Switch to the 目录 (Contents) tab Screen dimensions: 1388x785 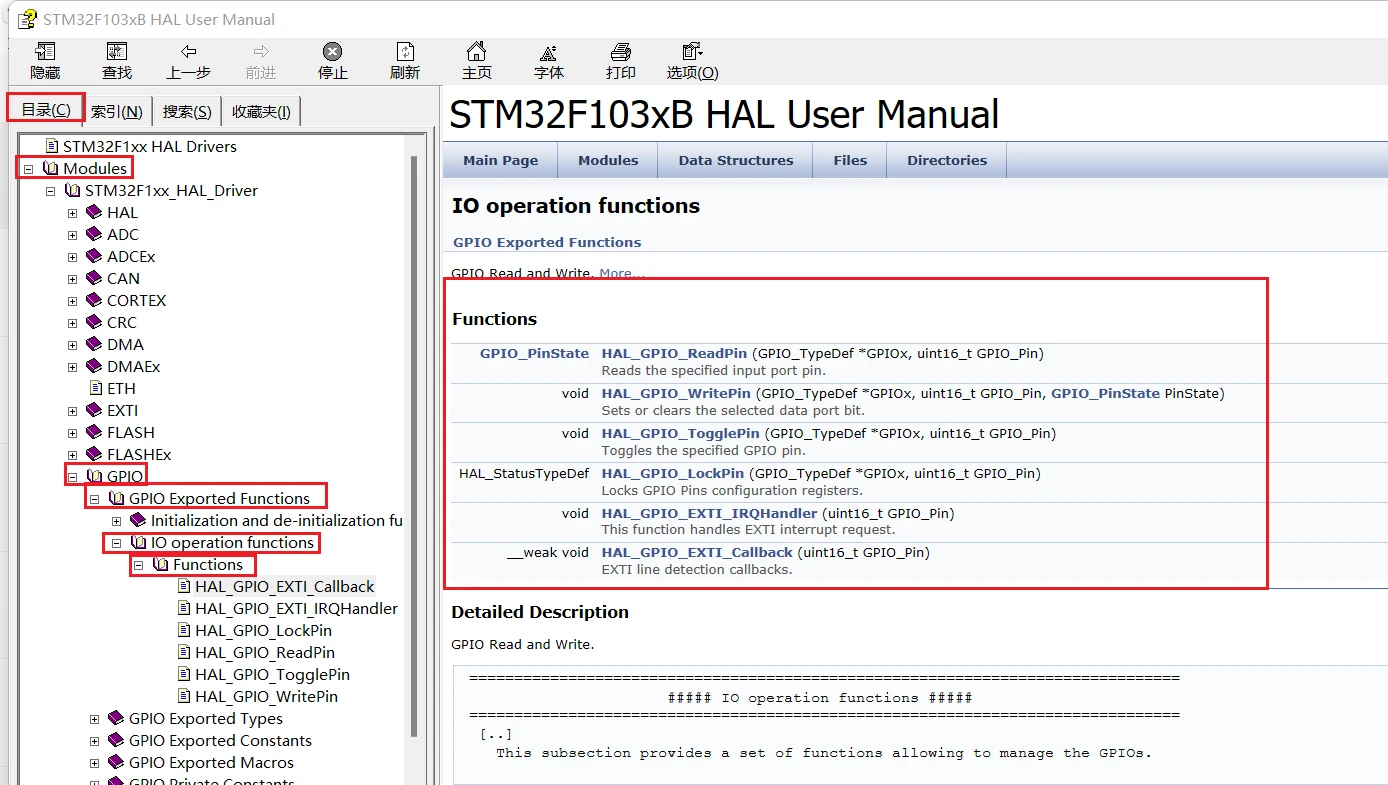[x=45, y=110]
